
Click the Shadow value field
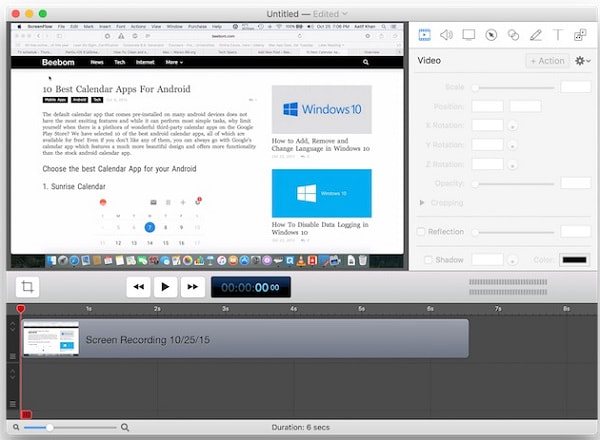(x=487, y=260)
